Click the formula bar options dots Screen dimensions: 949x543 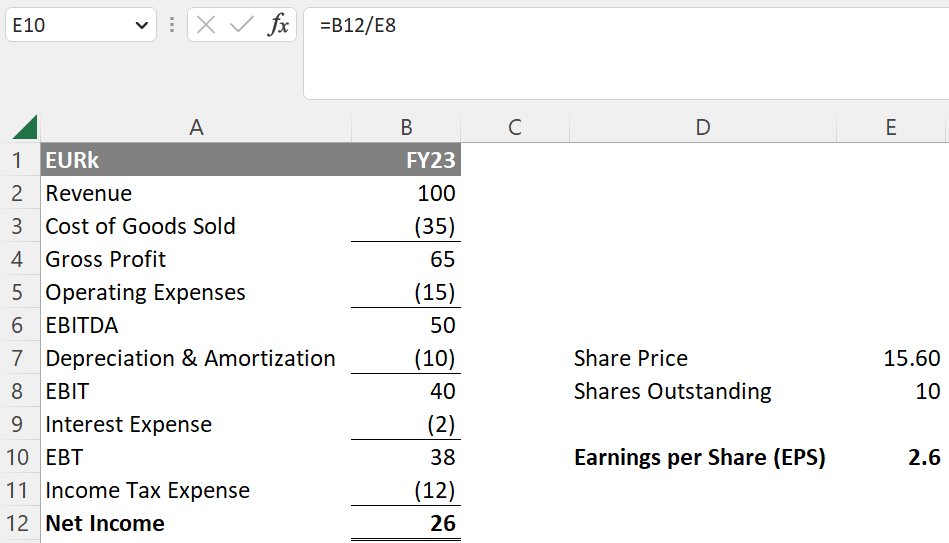coord(172,26)
